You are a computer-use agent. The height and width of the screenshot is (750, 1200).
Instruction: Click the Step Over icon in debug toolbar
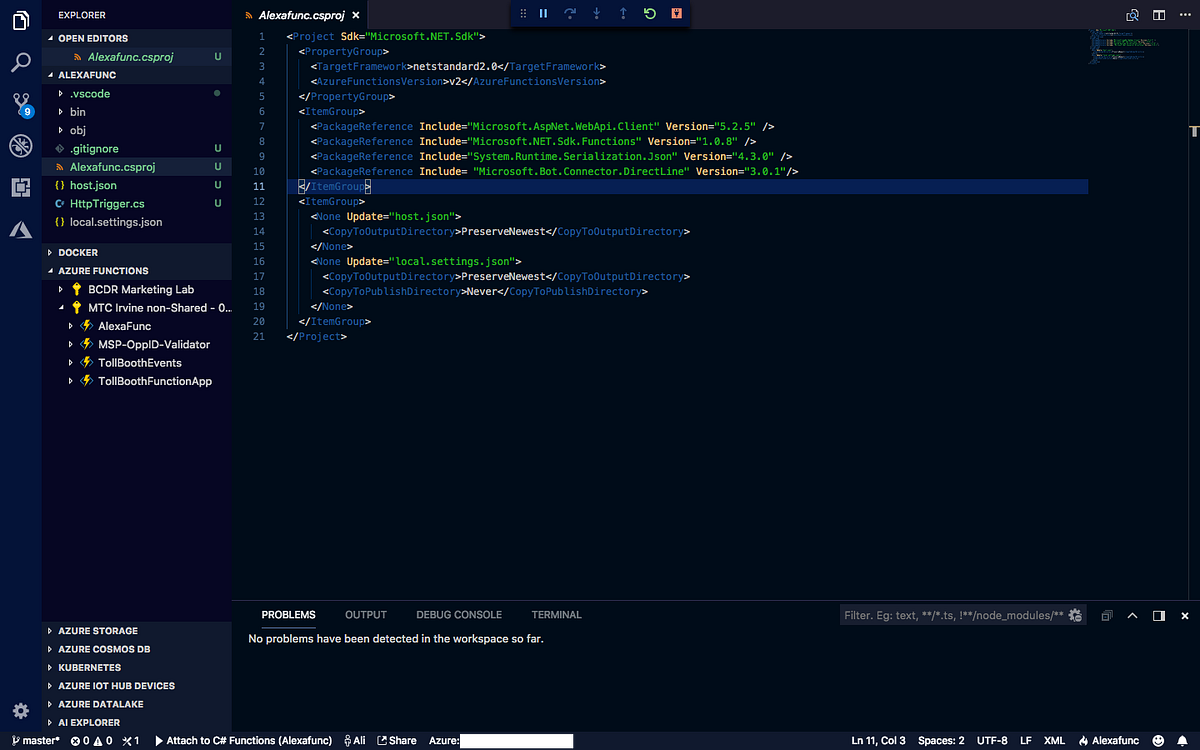[x=570, y=14]
